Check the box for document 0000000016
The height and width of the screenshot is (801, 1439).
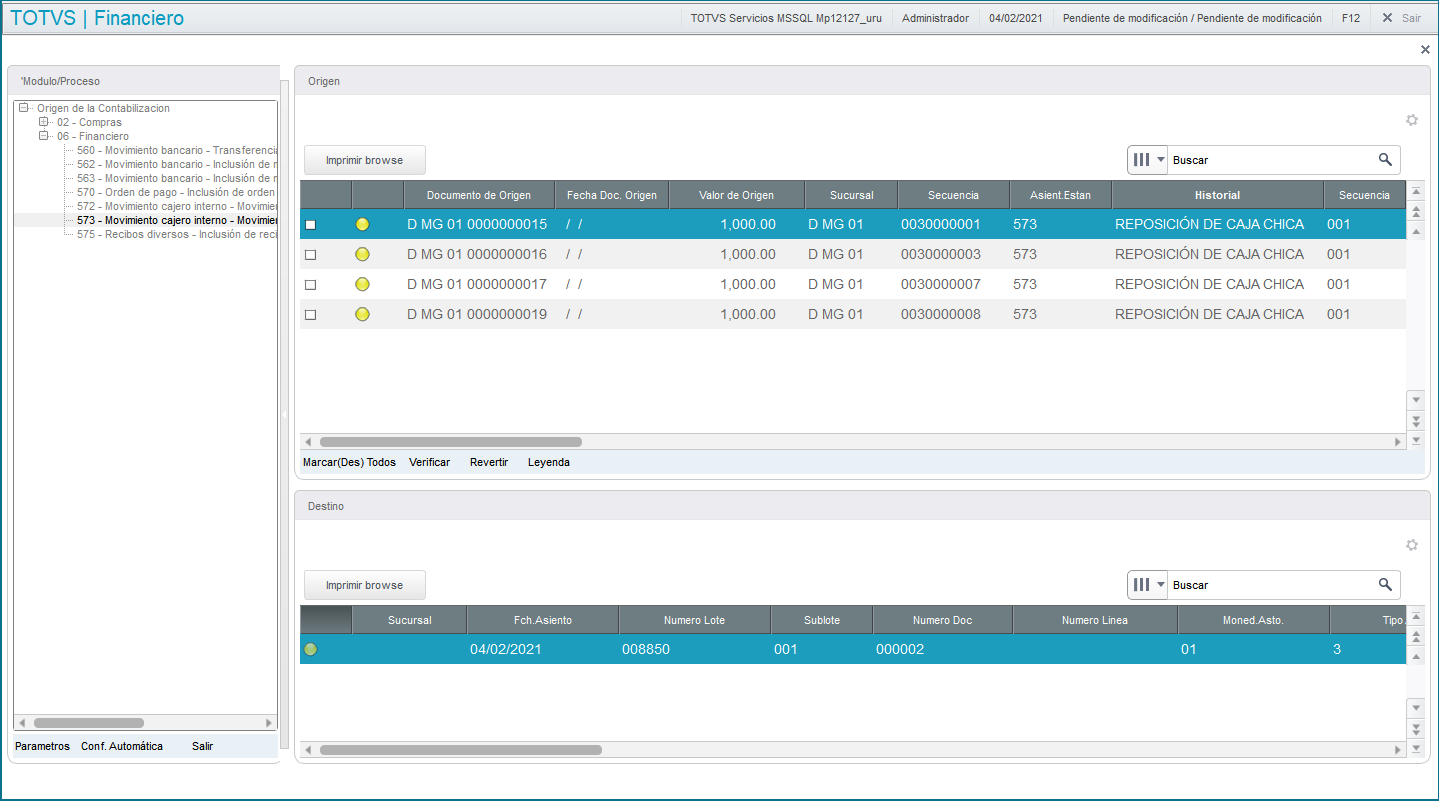(310, 255)
